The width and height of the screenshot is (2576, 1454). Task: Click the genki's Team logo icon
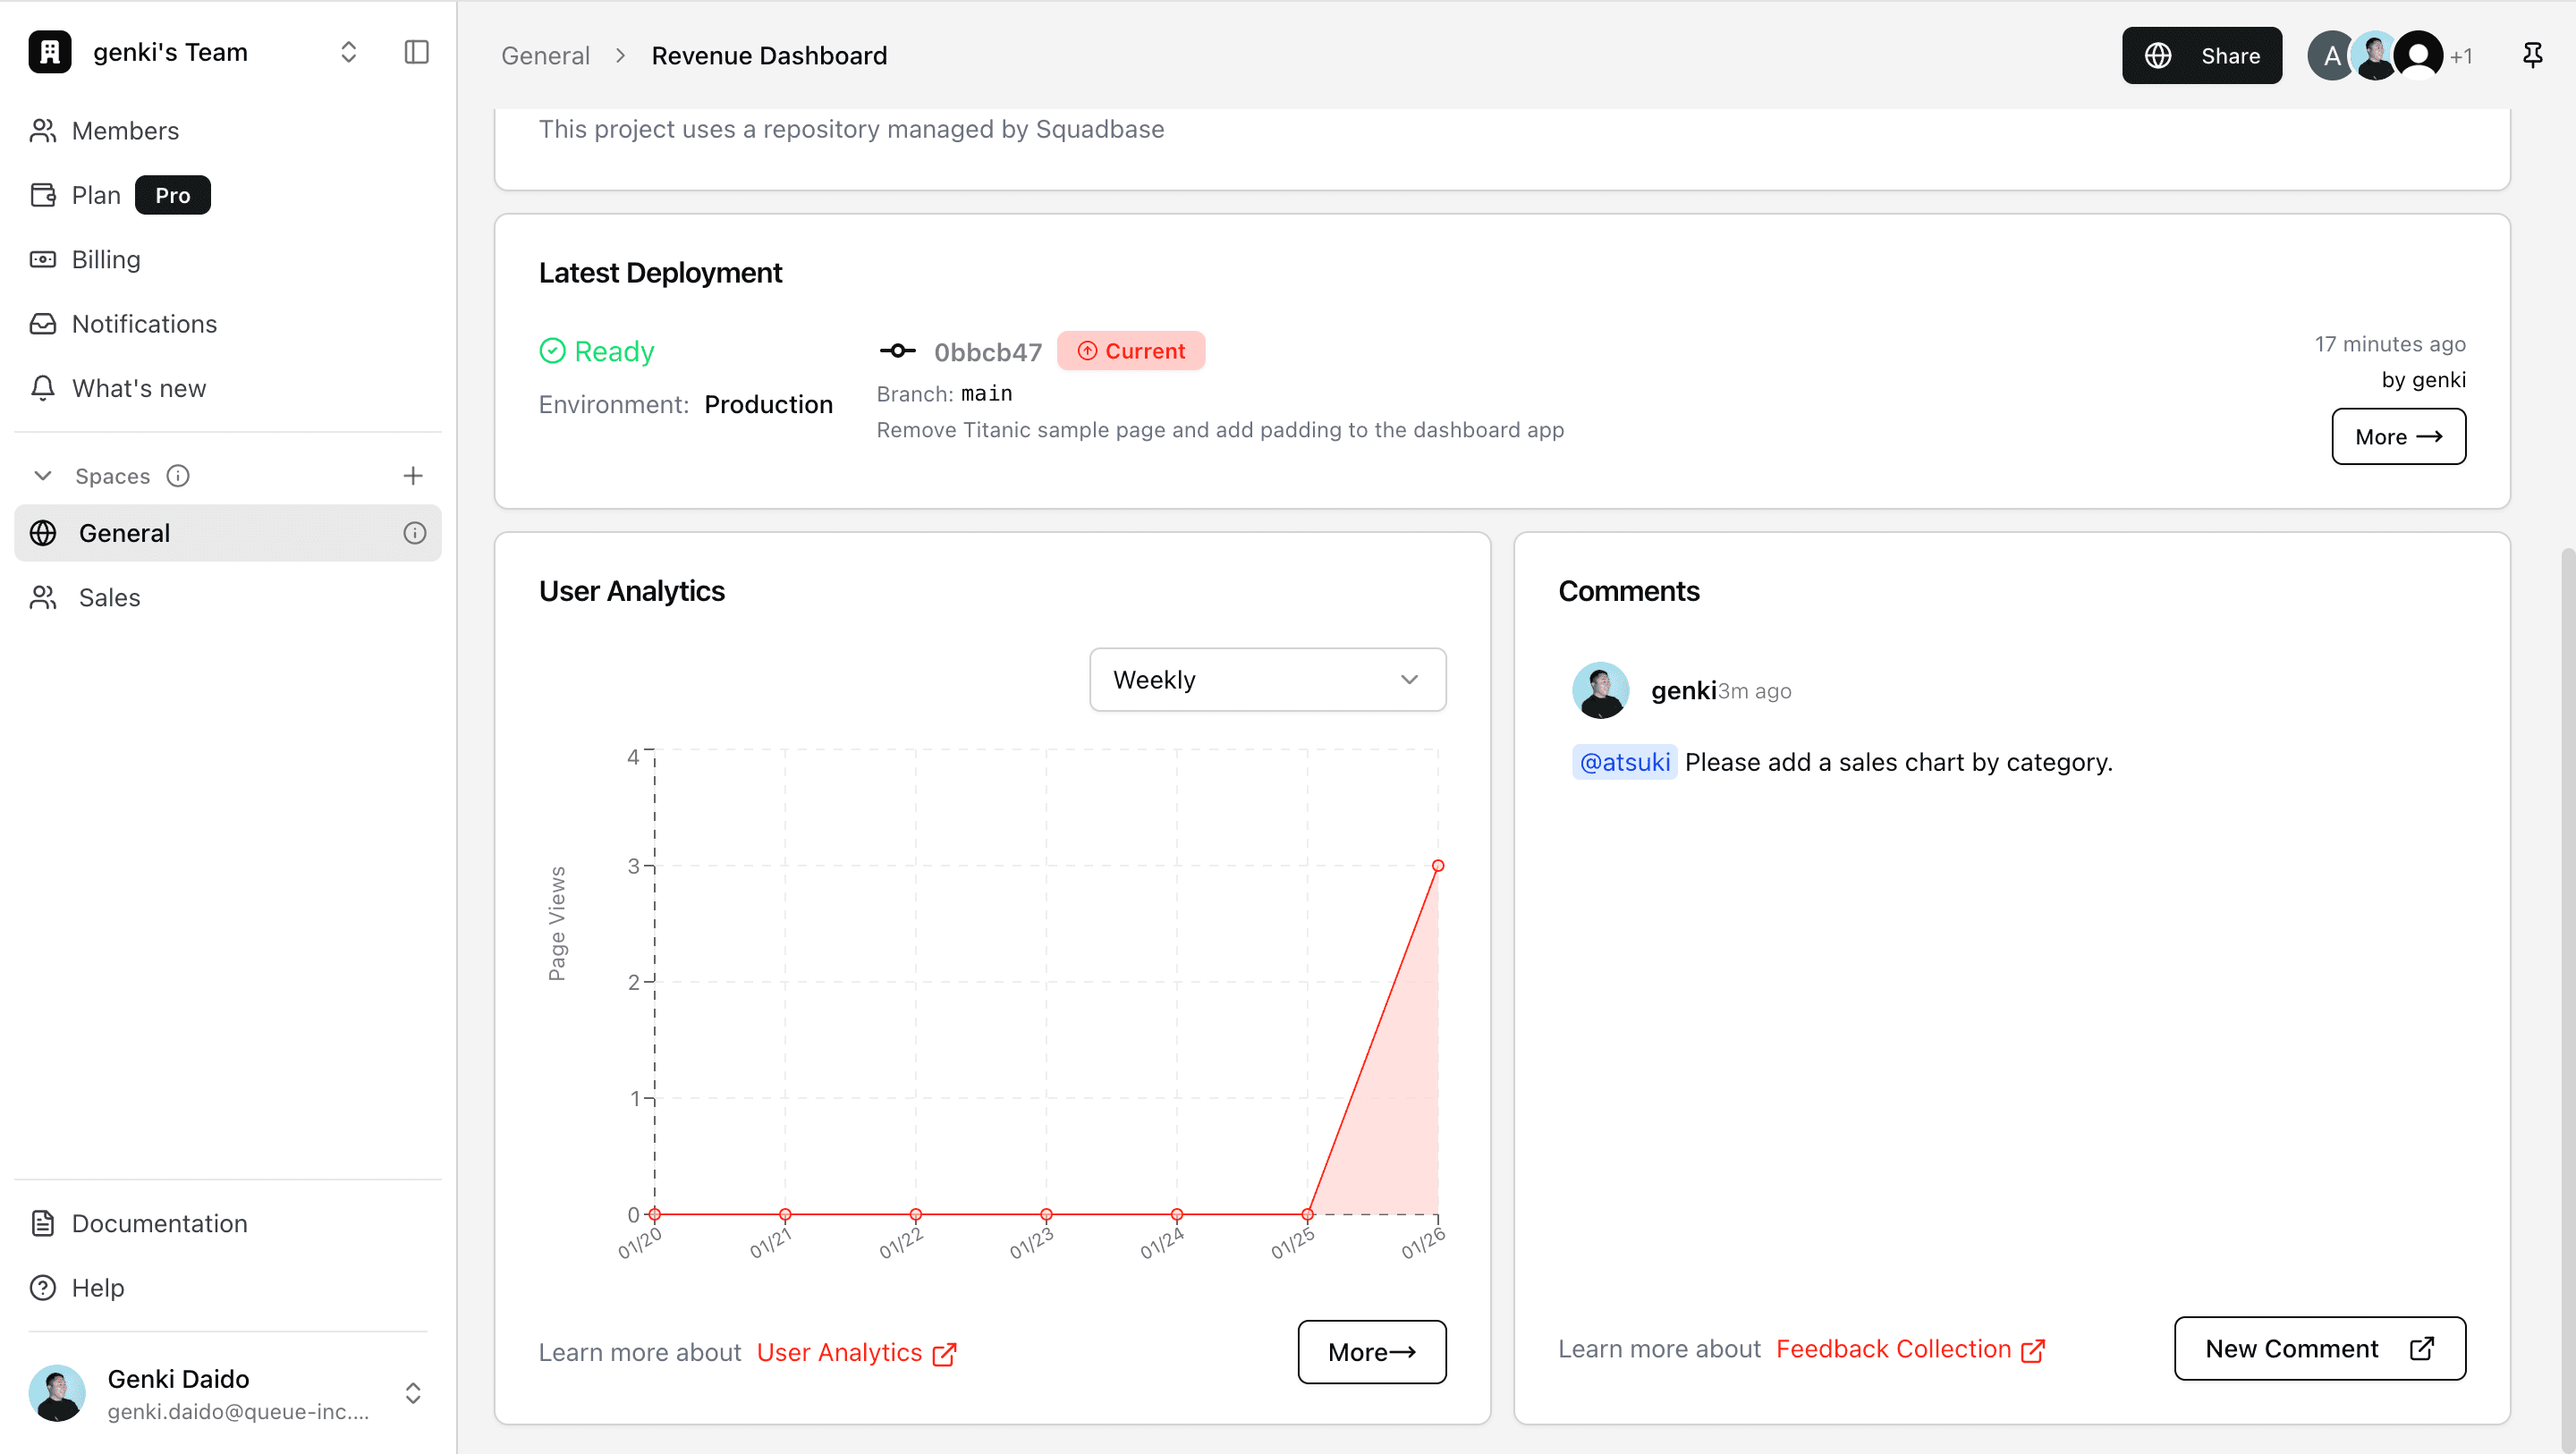pyautogui.click(x=50, y=52)
